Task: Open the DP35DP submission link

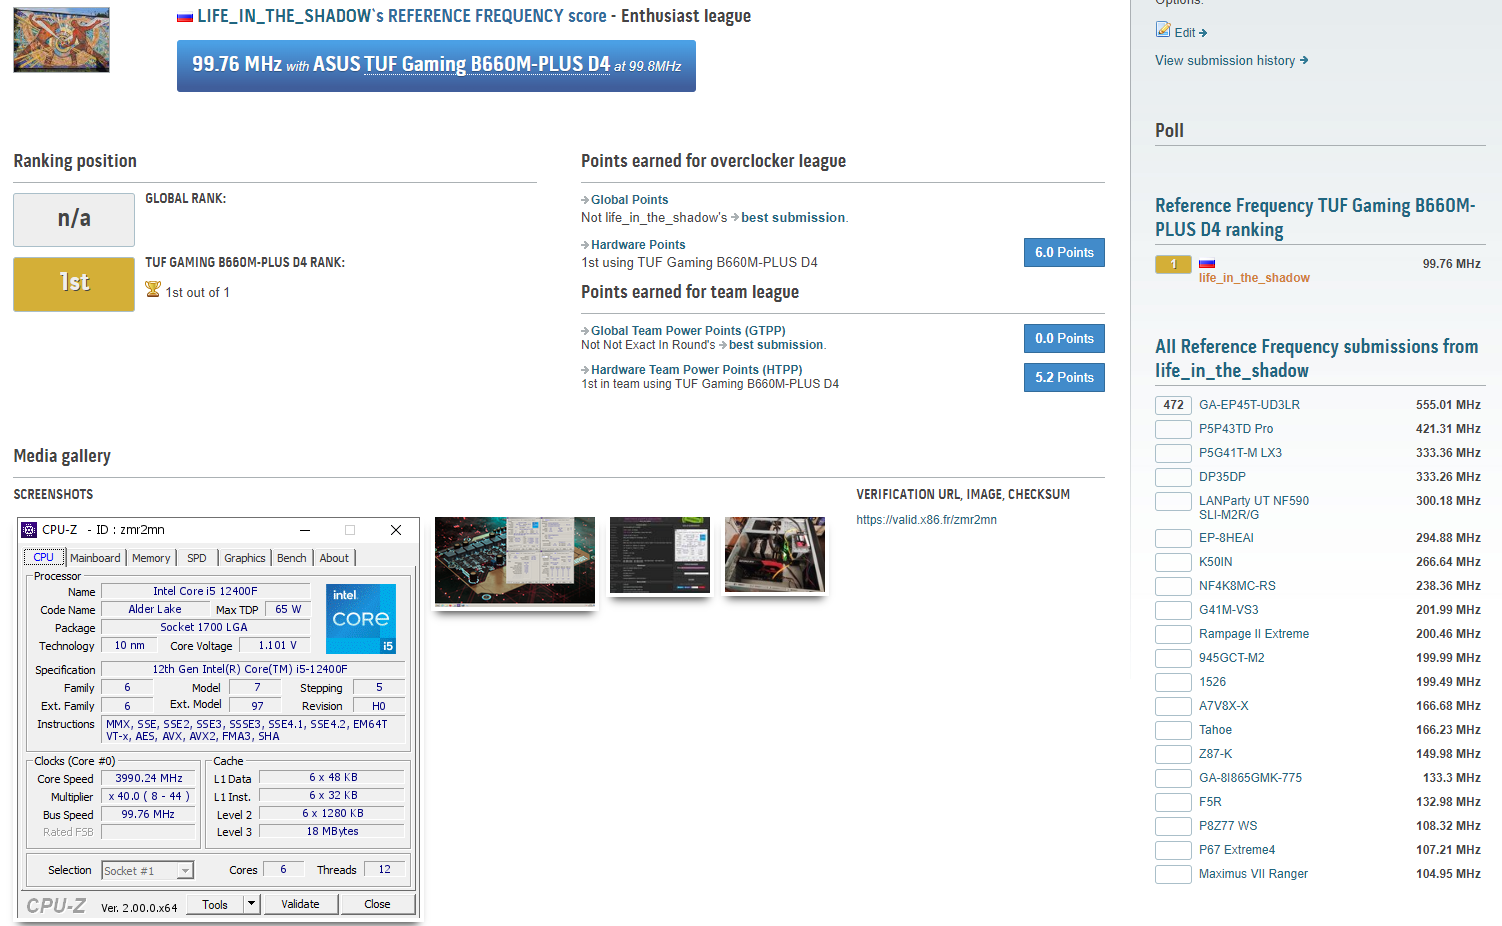Action: (x=1222, y=477)
